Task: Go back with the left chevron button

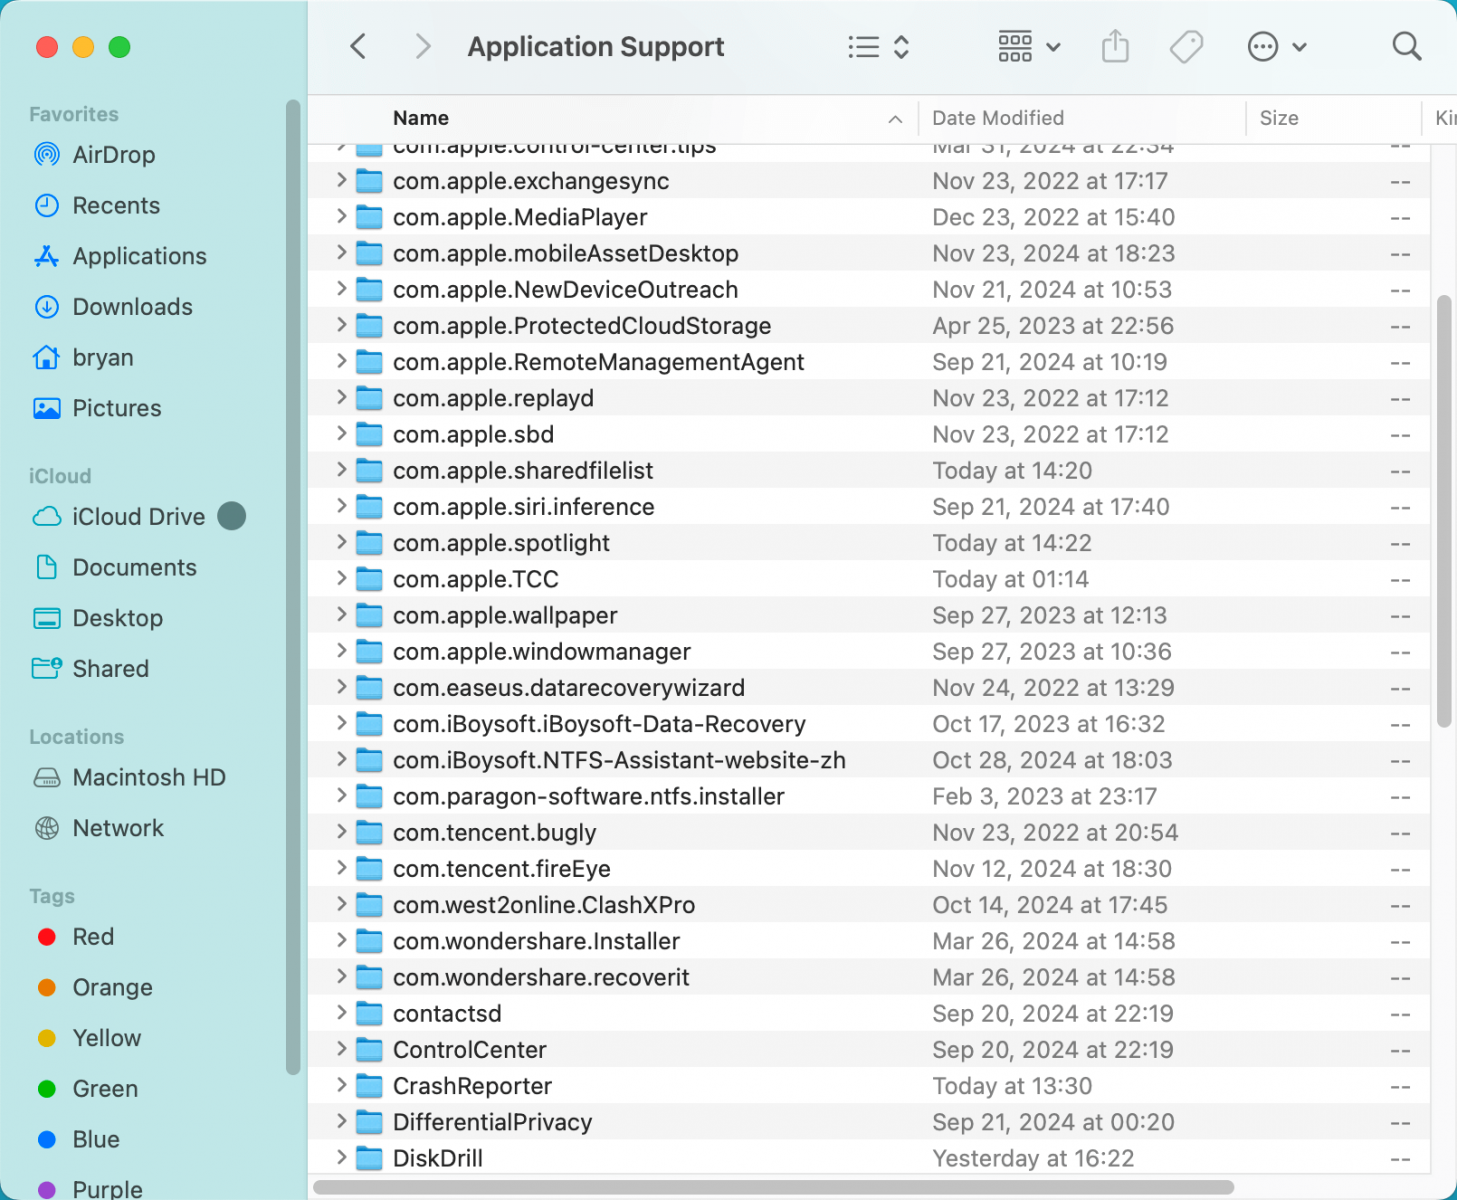Action: tap(358, 46)
